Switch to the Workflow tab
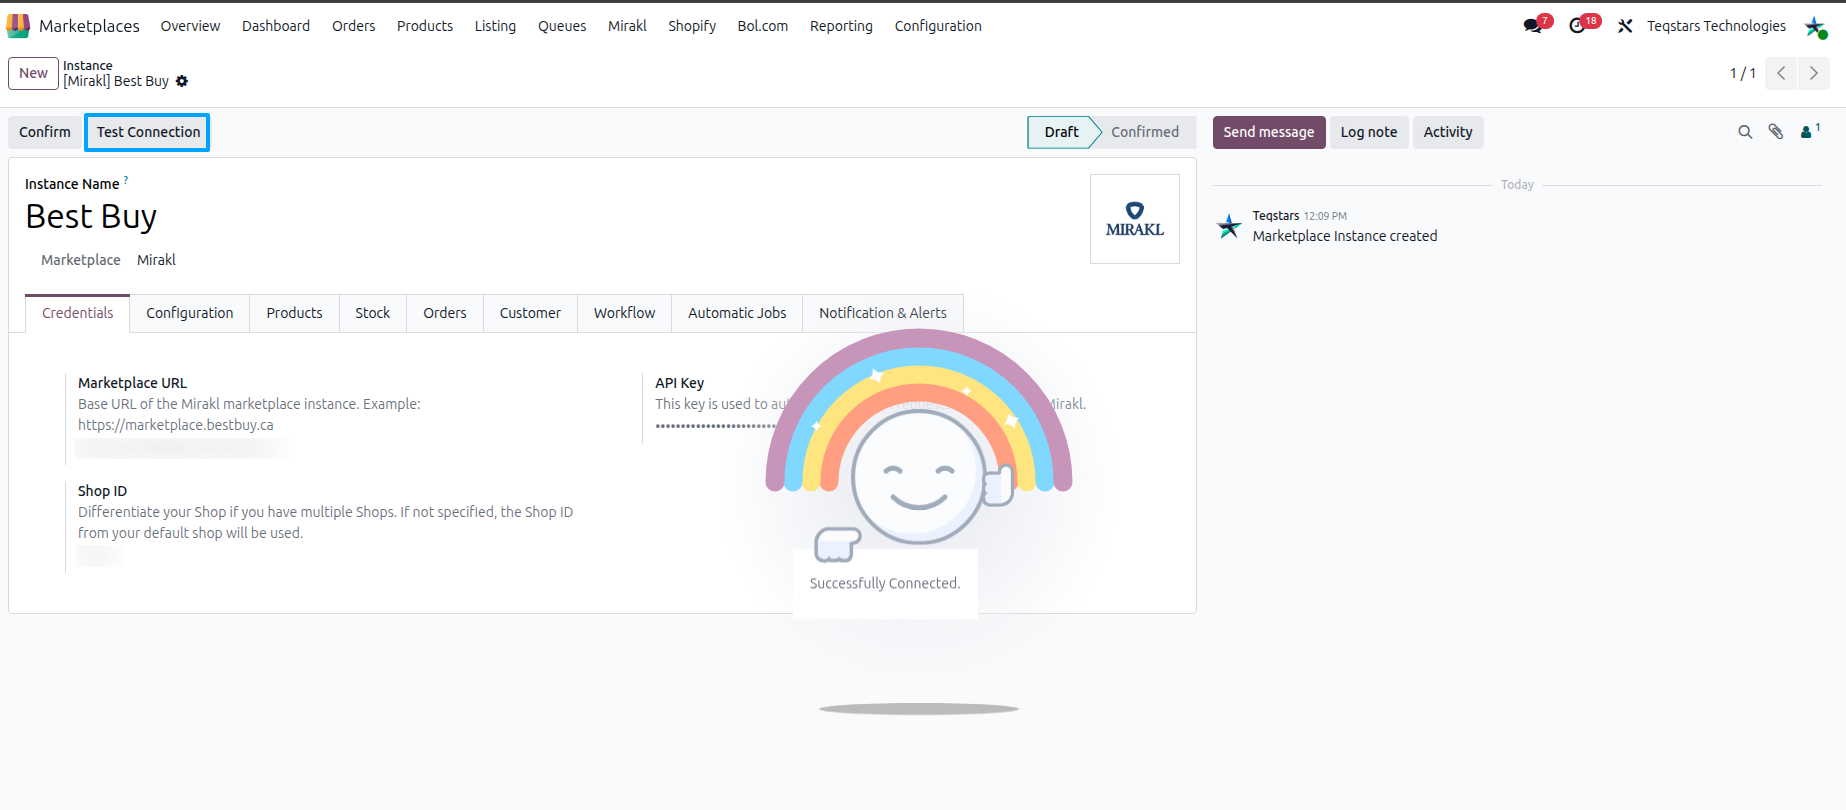Screen dimensions: 1846x810 [625, 313]
